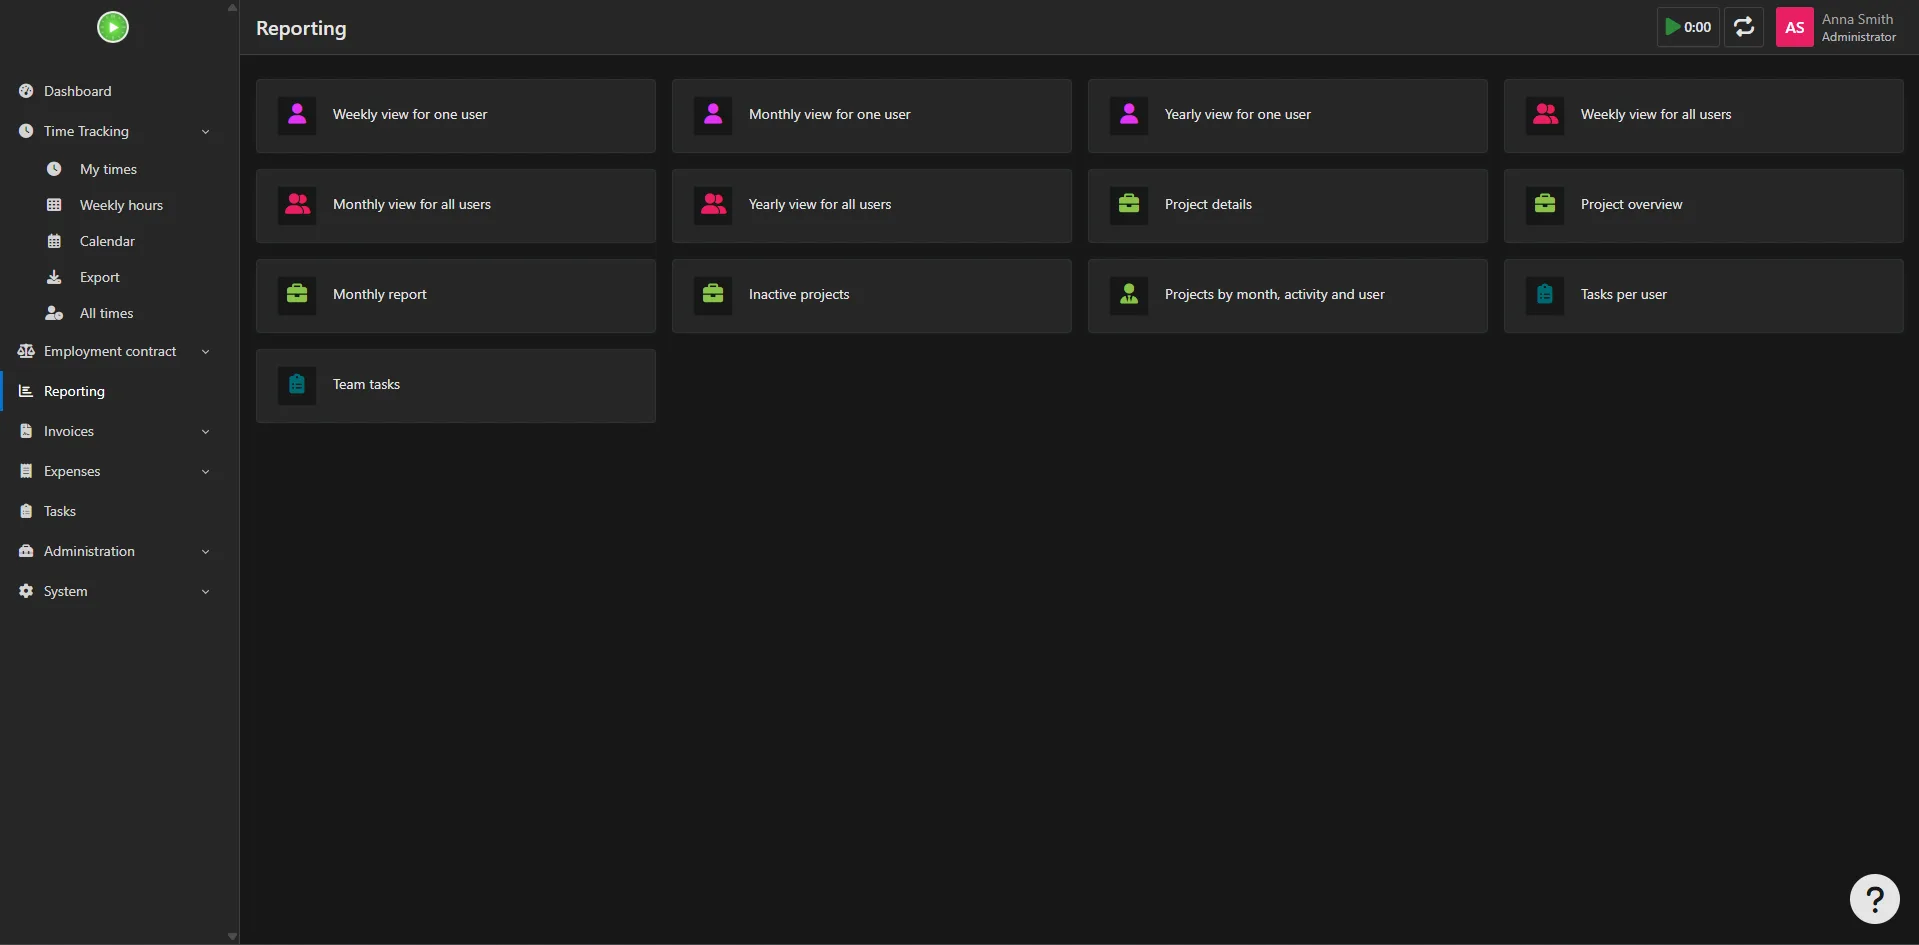Open the Yearly view for all users report
Image resolution: width=1919 pixels, height=945 pixels.
pos(872,206)
